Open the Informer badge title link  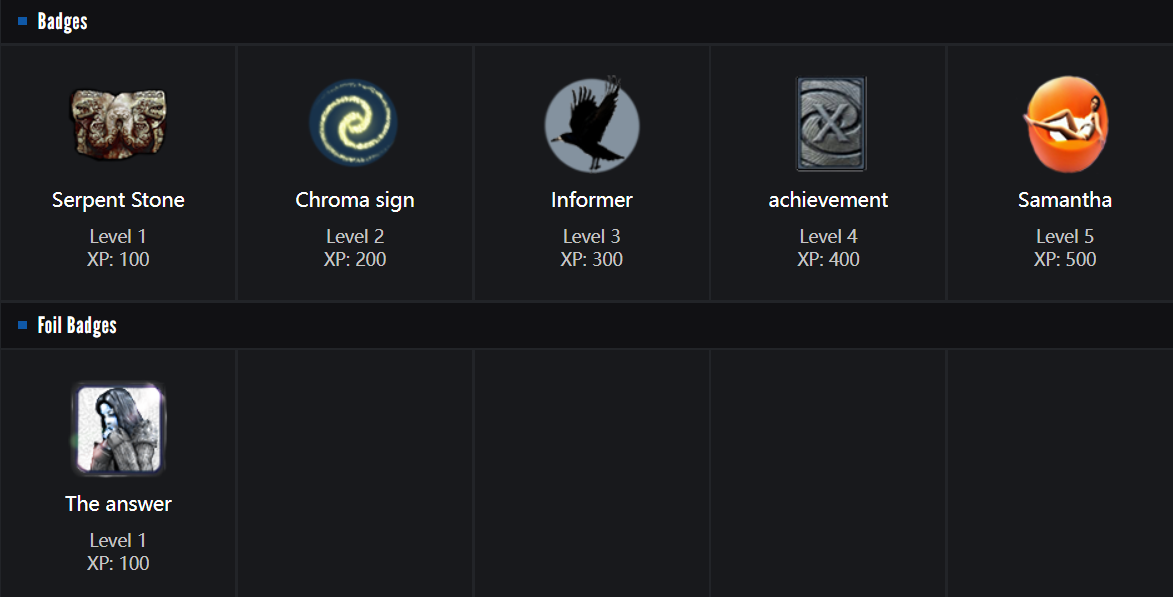pyautogui.click(x=592, y=200)
